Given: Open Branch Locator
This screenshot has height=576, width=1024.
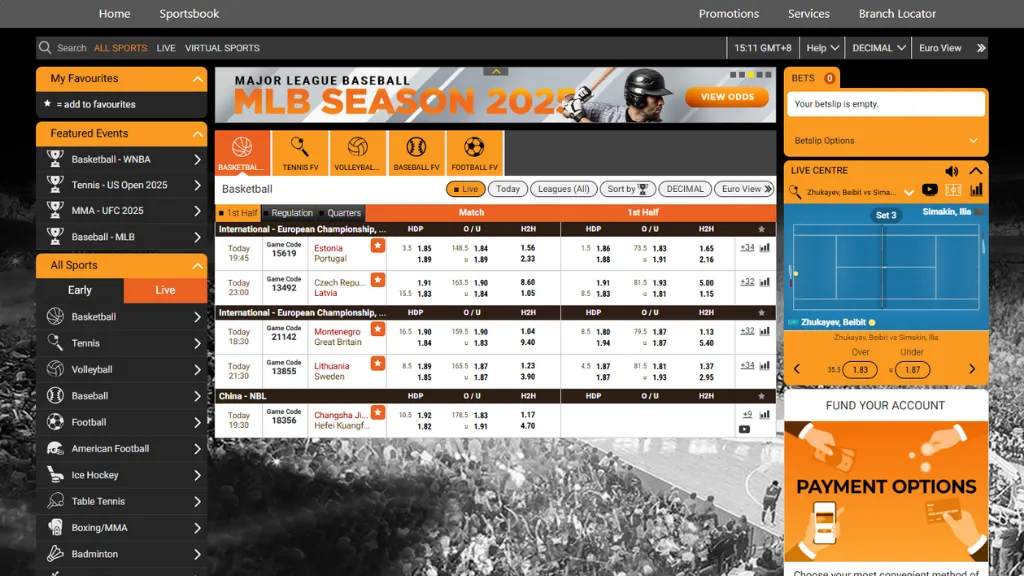Looking at the screenshot, I should [897, 14].
